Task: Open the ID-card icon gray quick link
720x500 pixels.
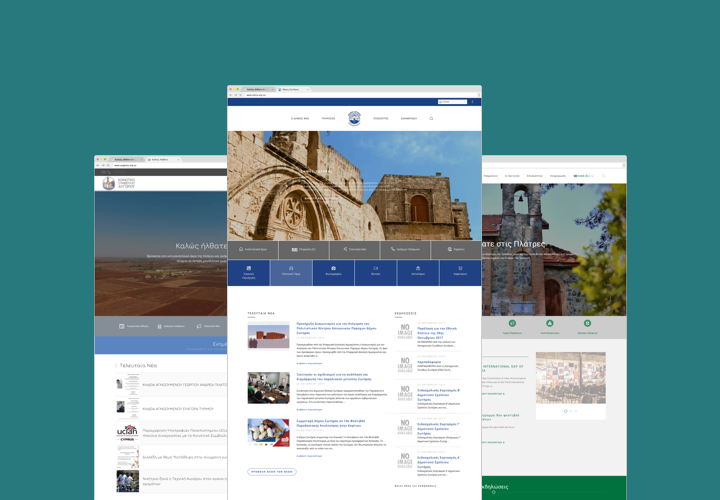Action: 304,249
